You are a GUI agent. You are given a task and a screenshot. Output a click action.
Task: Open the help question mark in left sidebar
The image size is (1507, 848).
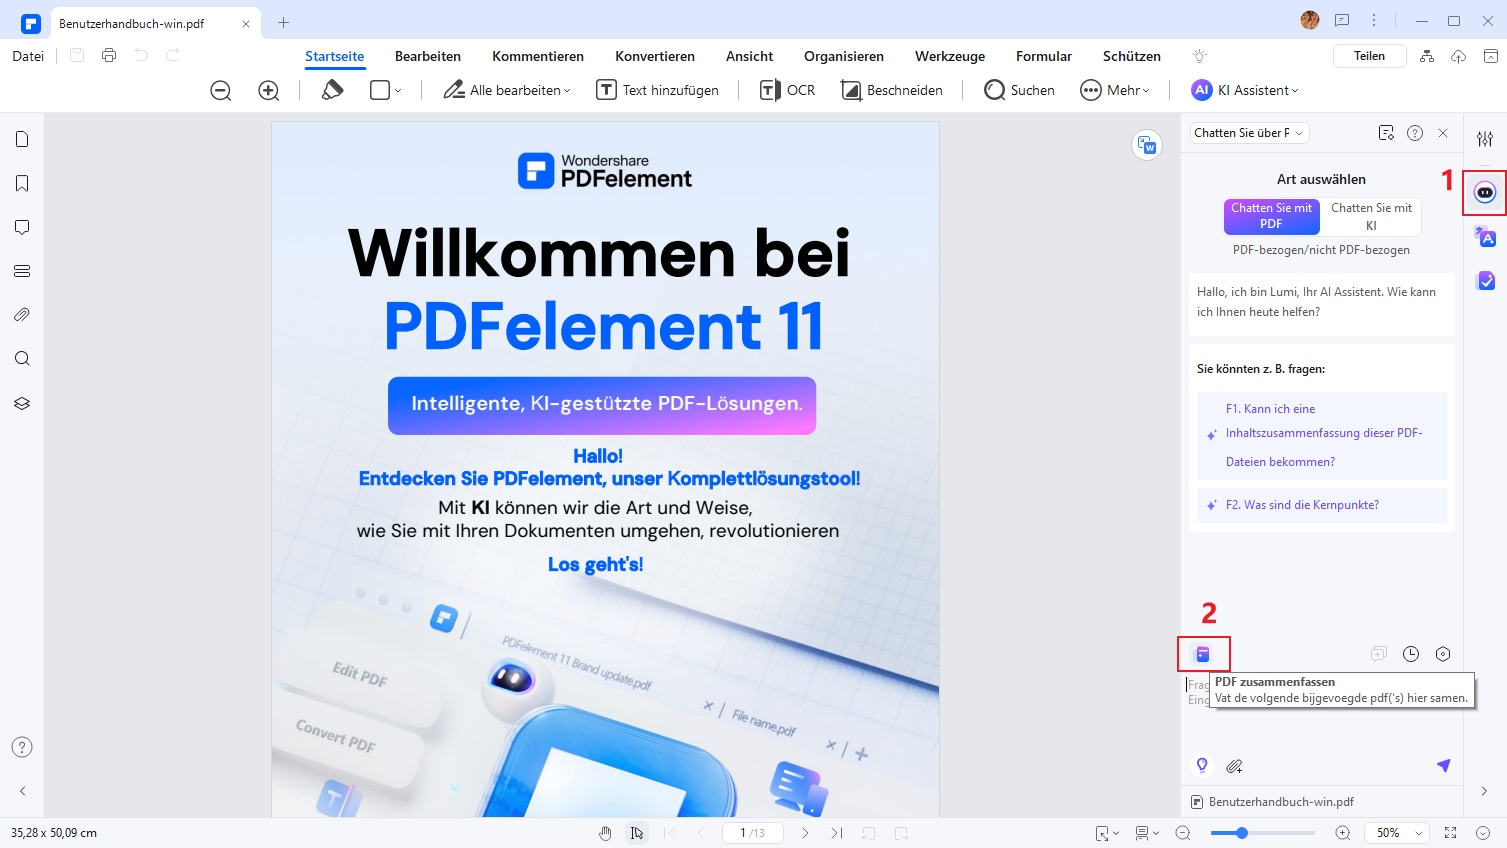tap(22, 747)
